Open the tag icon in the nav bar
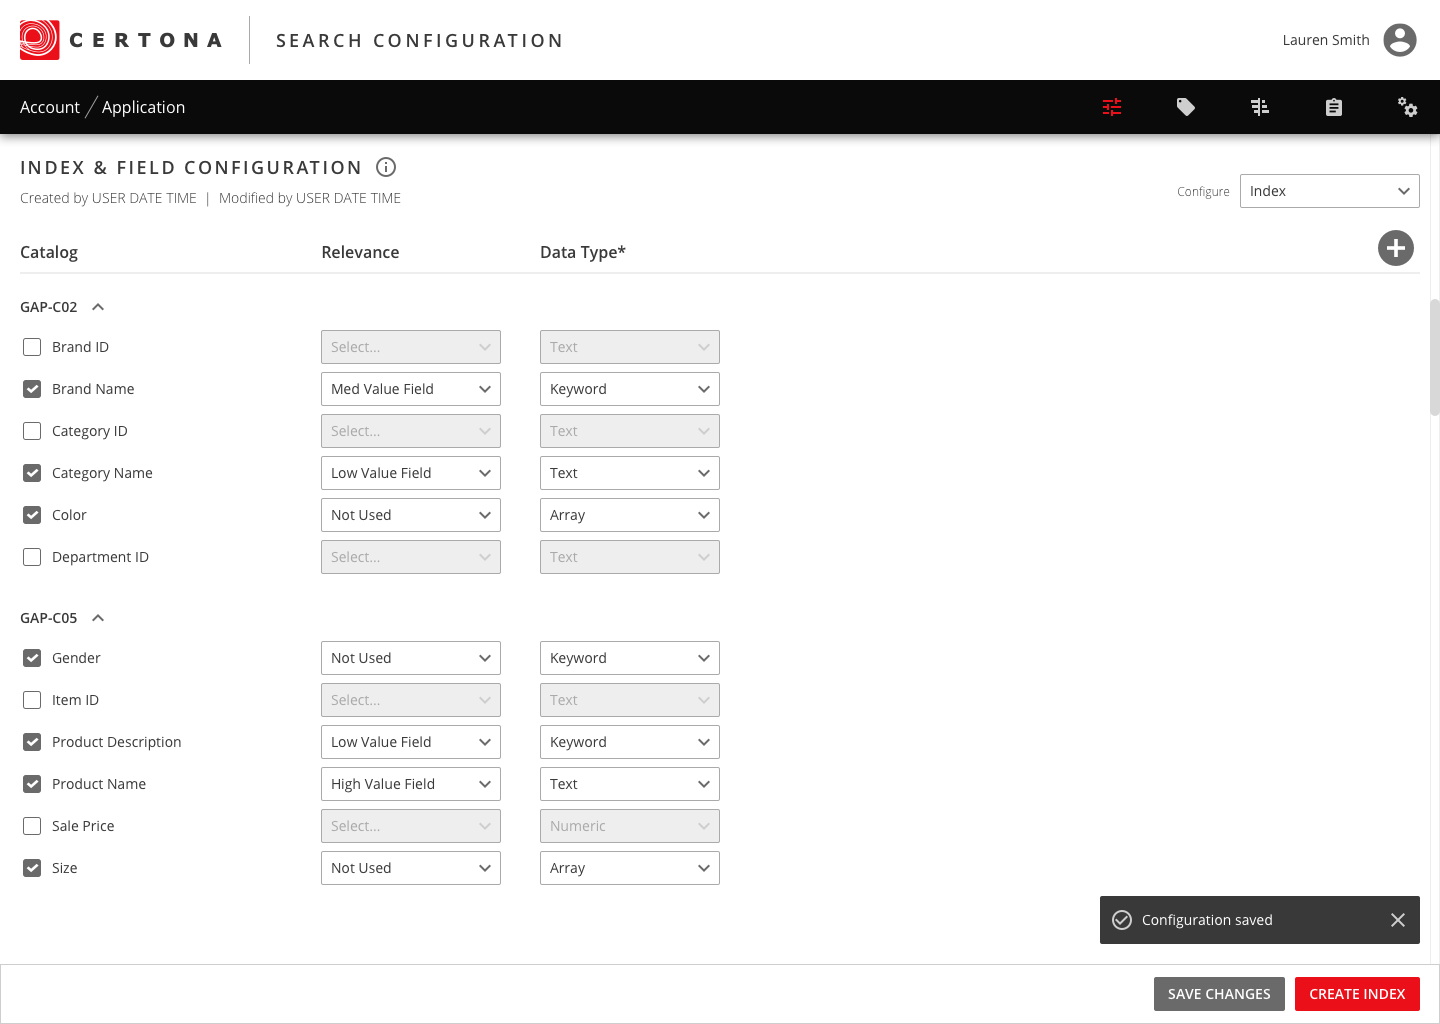Screen dimensions: 1440x1024 [x=1186, y=107]
